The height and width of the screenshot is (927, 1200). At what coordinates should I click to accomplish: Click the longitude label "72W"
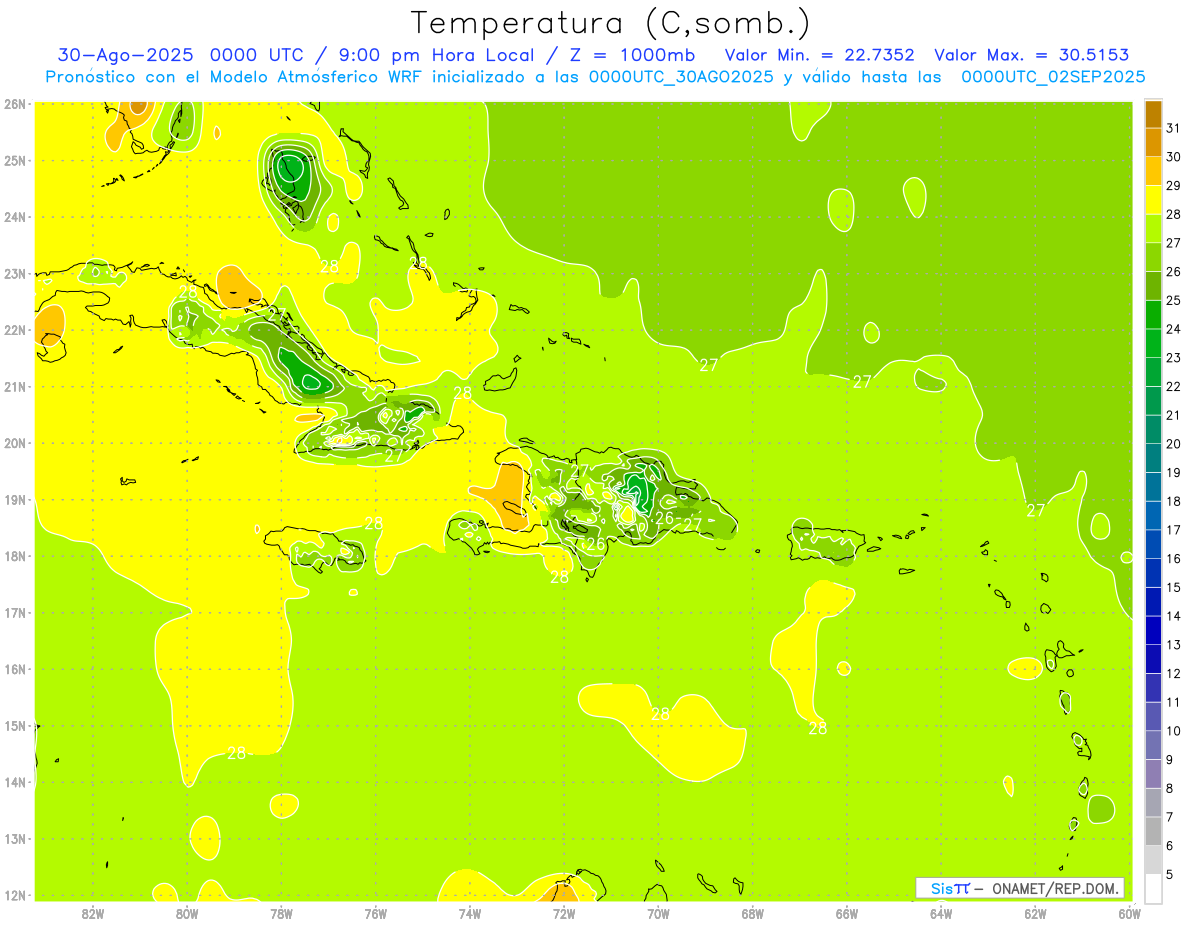point(564,912)
